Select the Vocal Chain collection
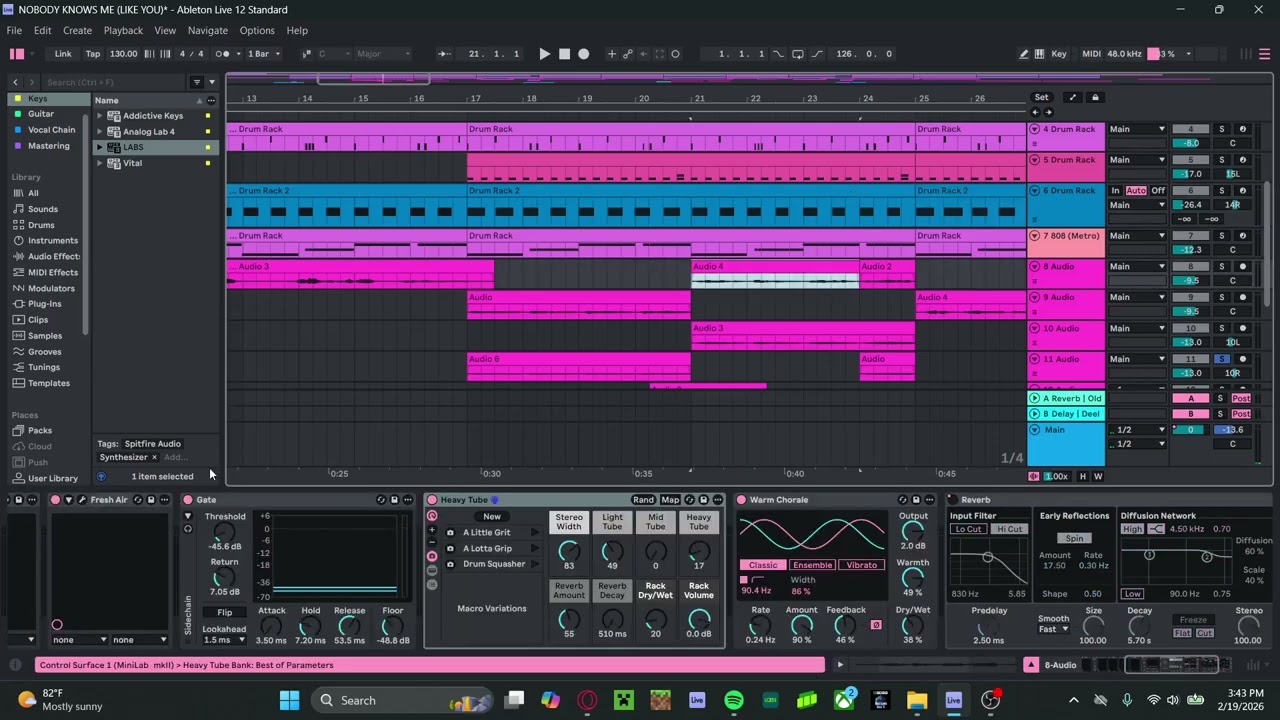The height and width of the screenshot is (720, 1280). tap(52, 130)
